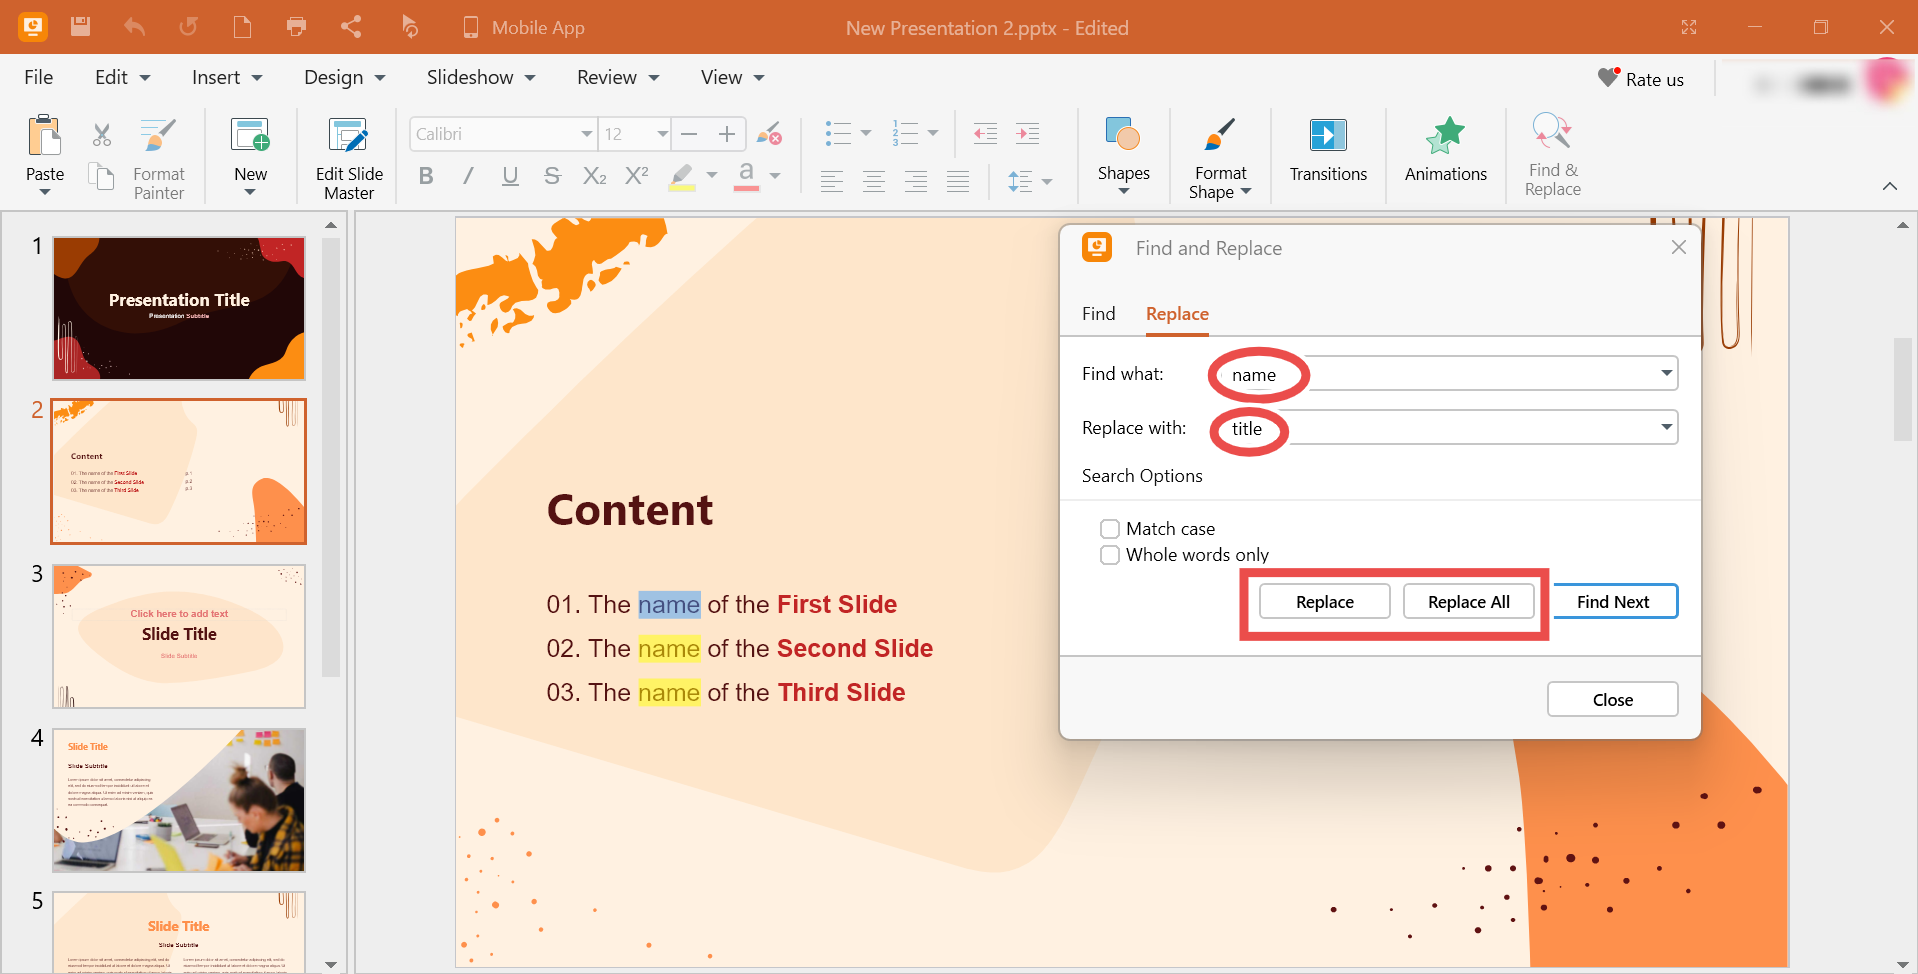Enable Match case checkbox

click(x=1110, y=529)
